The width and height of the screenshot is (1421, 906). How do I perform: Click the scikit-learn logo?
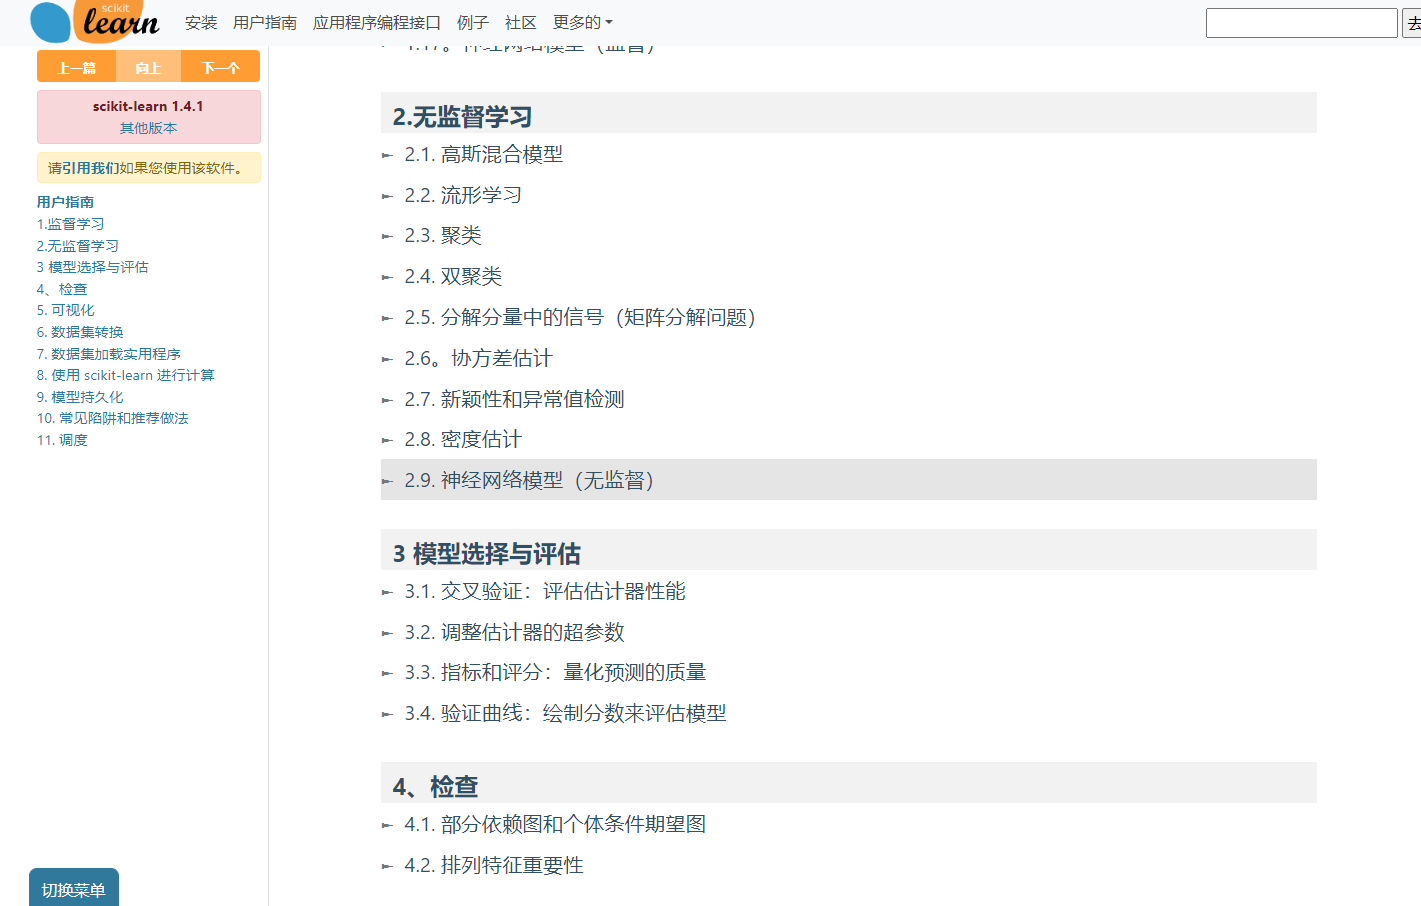95,21
